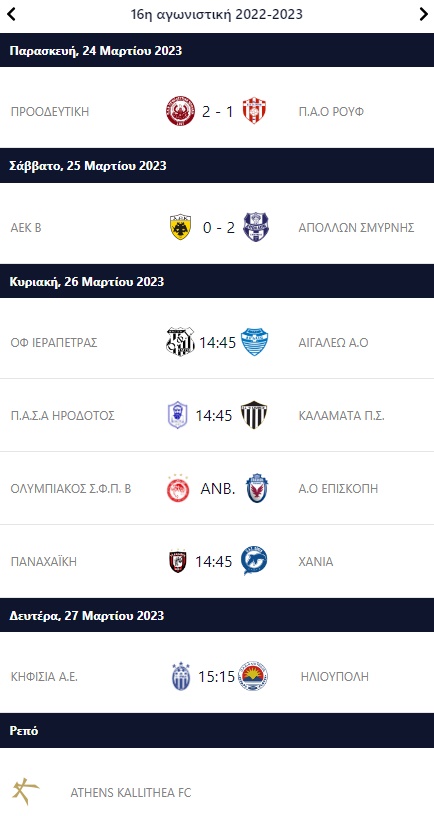The width and height of the screenshot is (434, 816).
Task: Open the 15:15 Kifisia match time
Action: click(216, 677)
